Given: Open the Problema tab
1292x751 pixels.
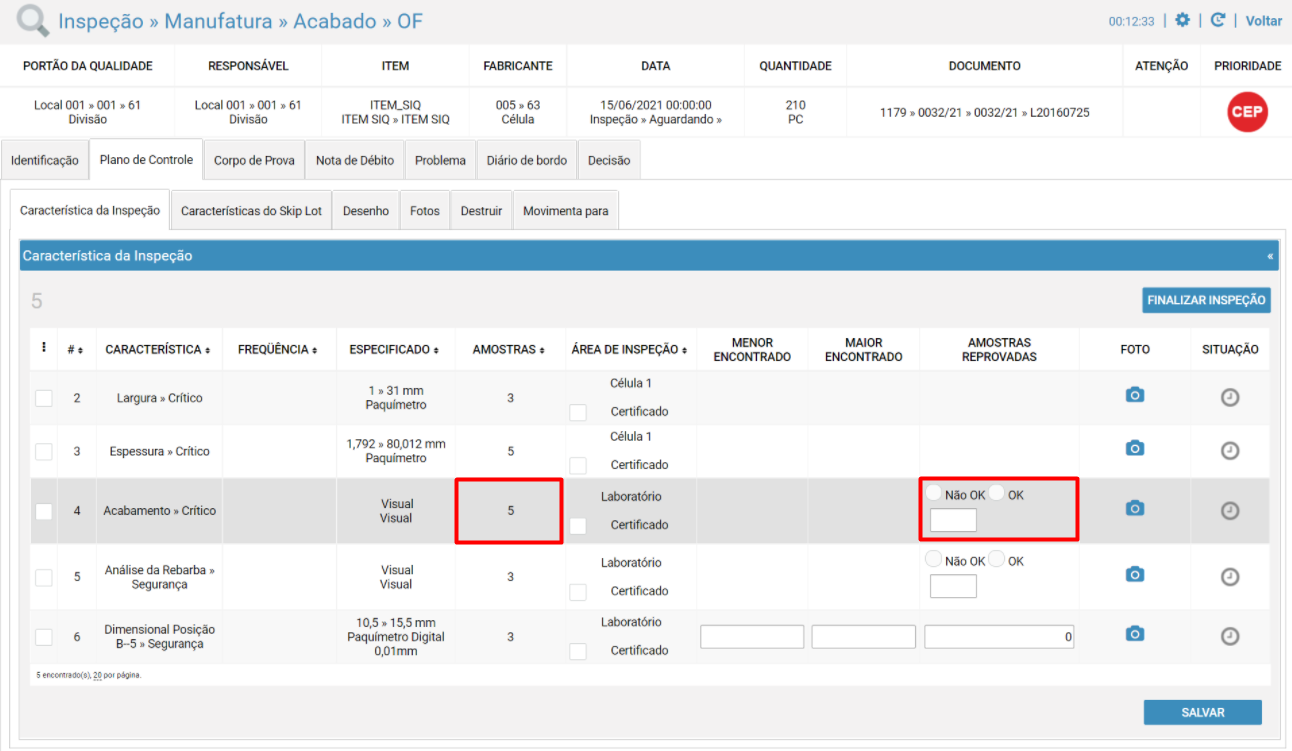Looking at the screenshot, I should 440,160.
